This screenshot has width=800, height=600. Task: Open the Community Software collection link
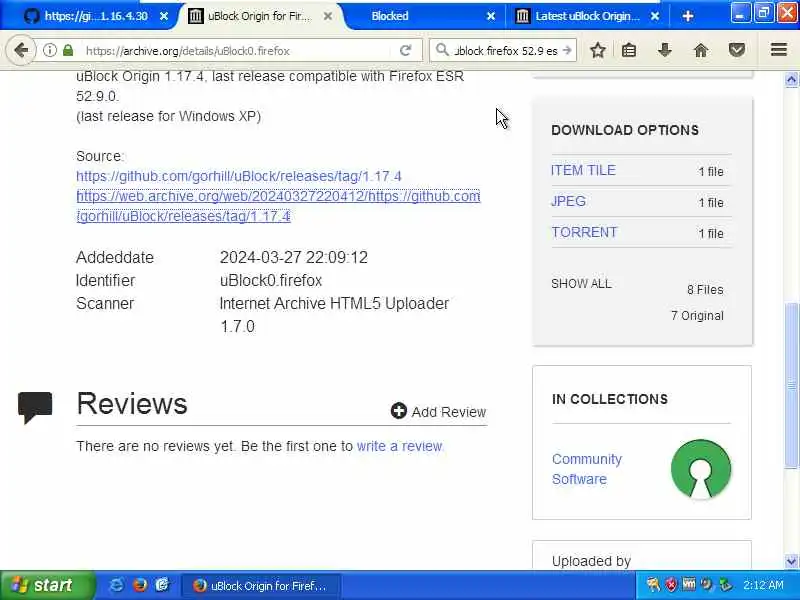coord(587,469)
